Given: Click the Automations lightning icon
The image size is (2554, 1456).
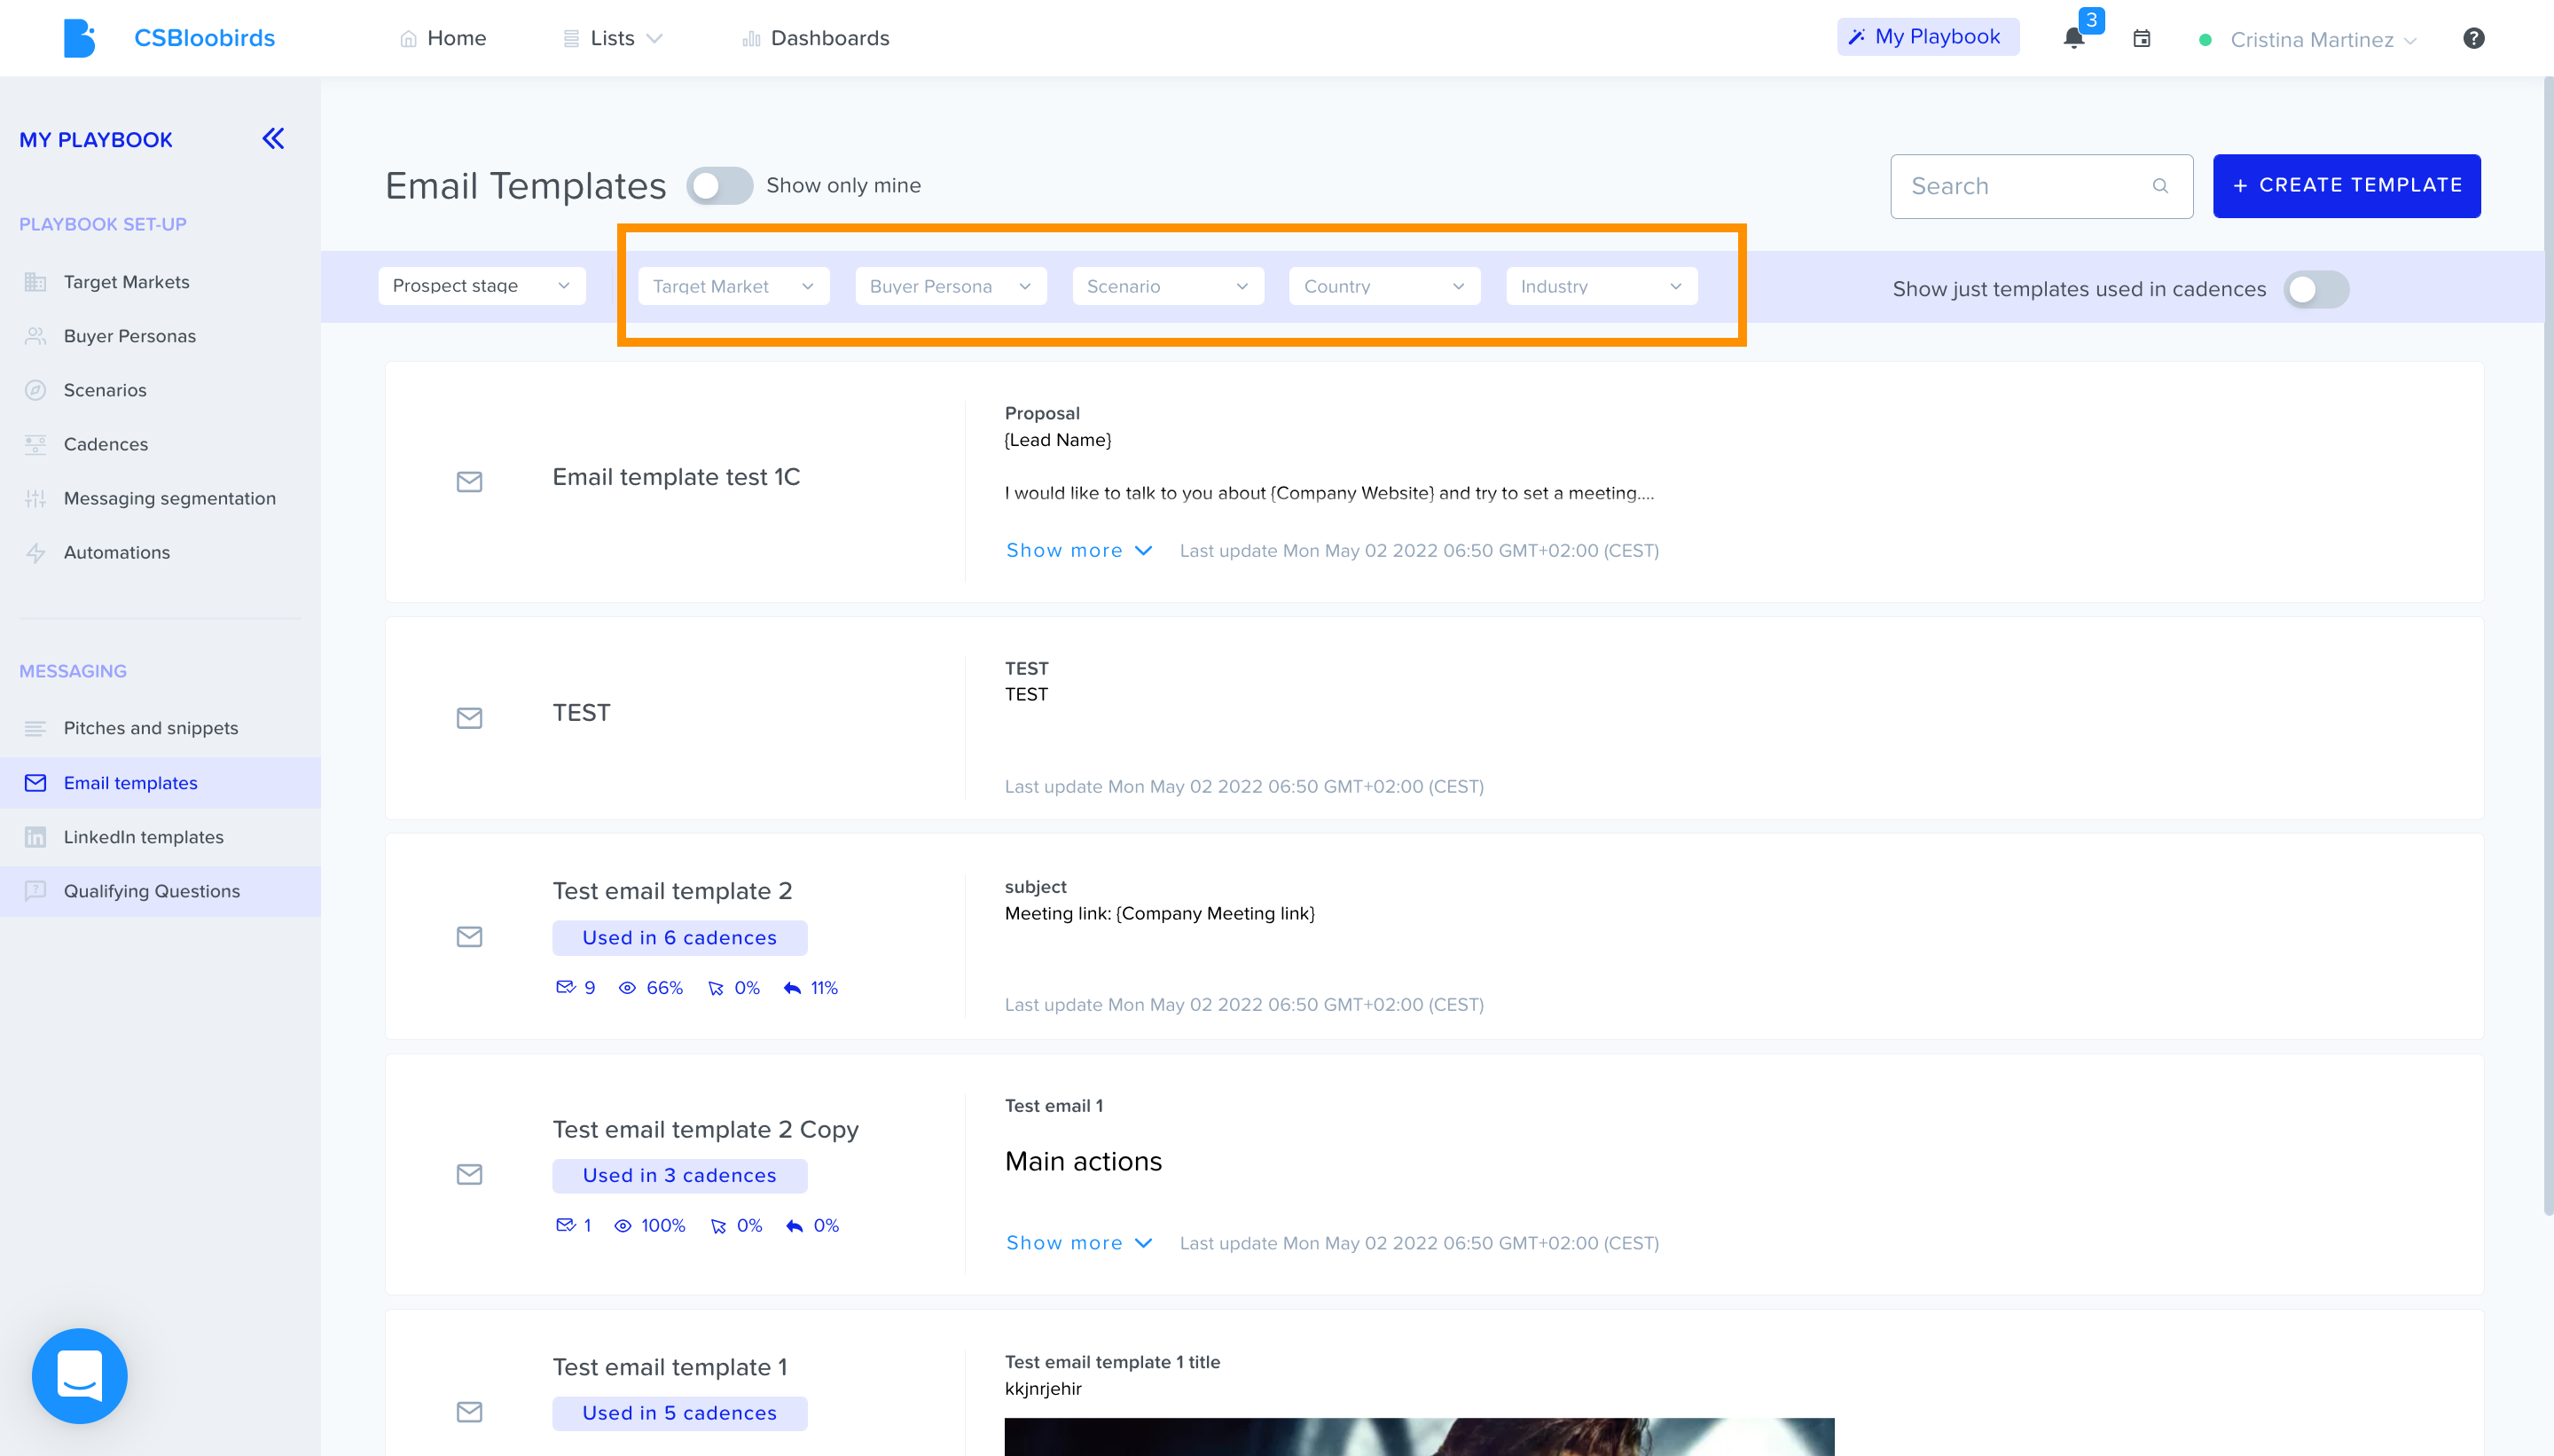Looking at the screenshot, I should 35,552.
